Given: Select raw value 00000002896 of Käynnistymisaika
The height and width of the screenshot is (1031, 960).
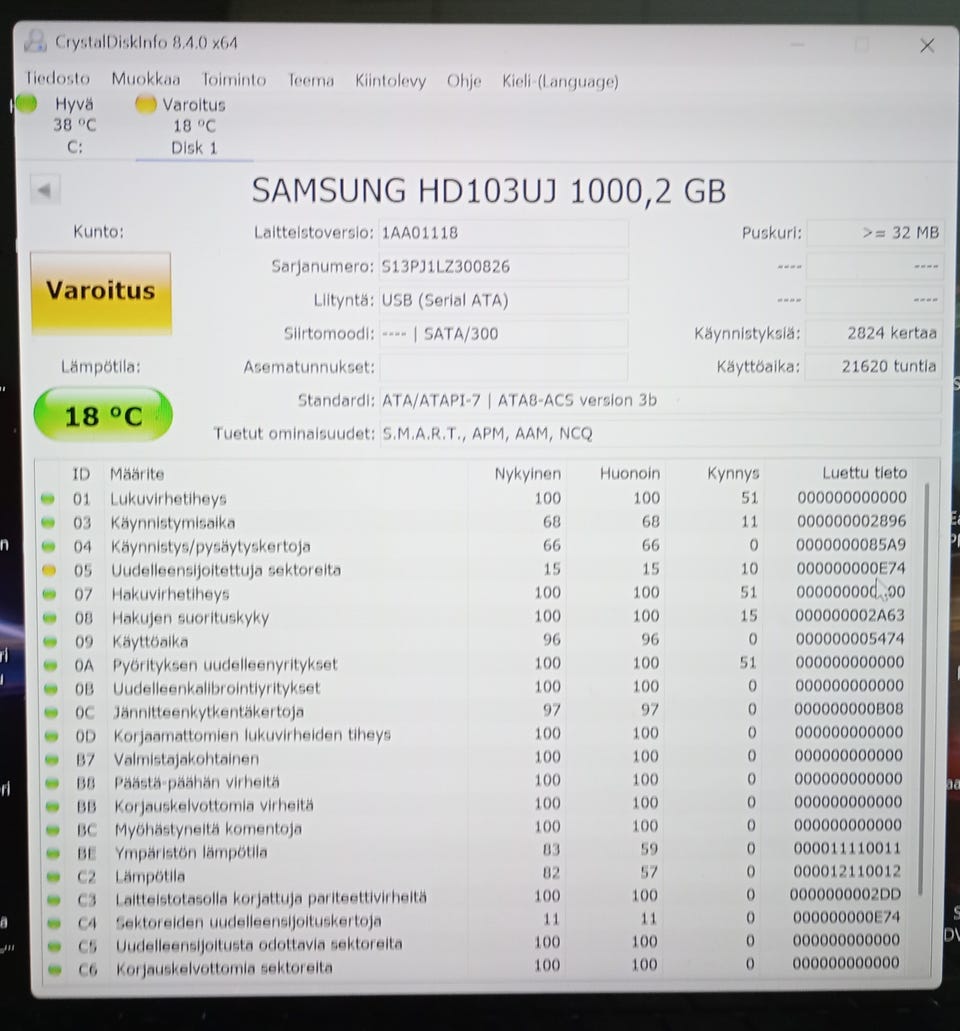Looking at the screenshot, I should point(852,521).
